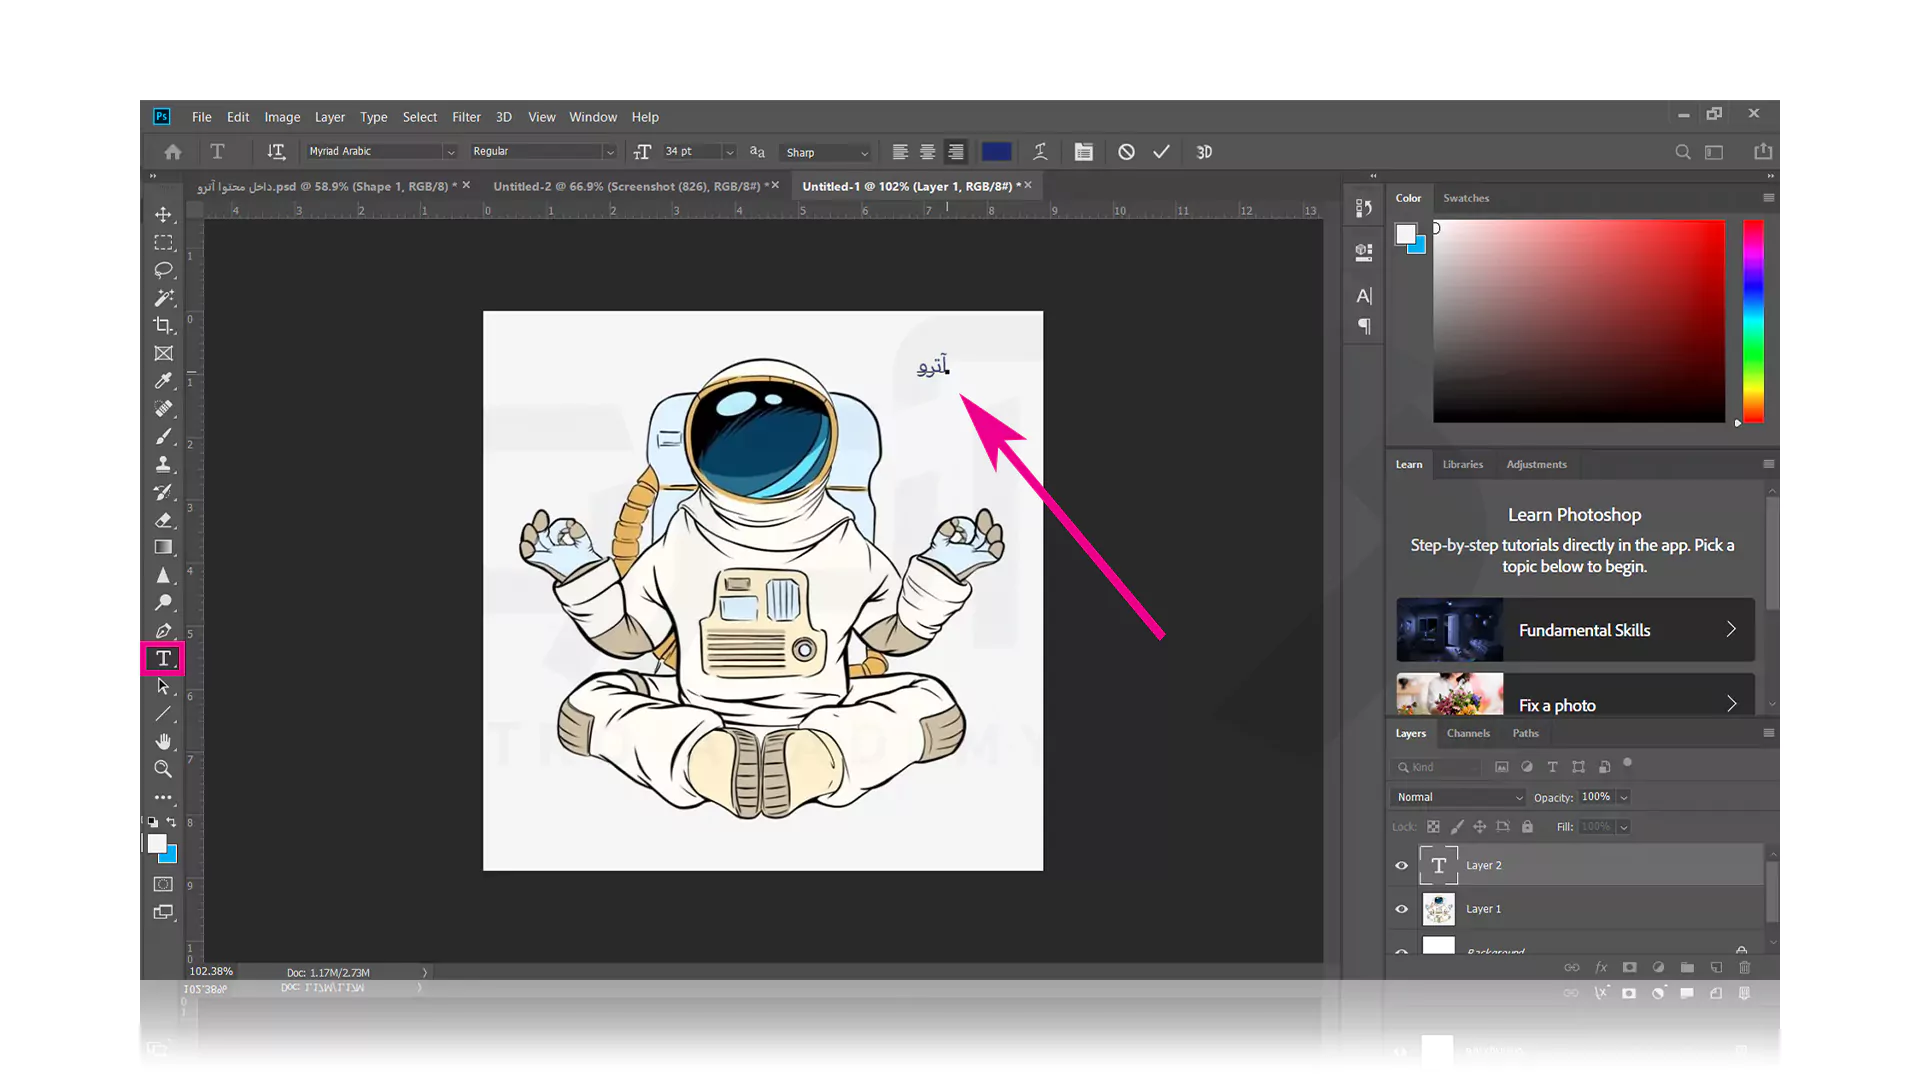The height and width of the screenshot is (1080, 1920).
Task: Click the Home icon in options bar
Action: 173,152
